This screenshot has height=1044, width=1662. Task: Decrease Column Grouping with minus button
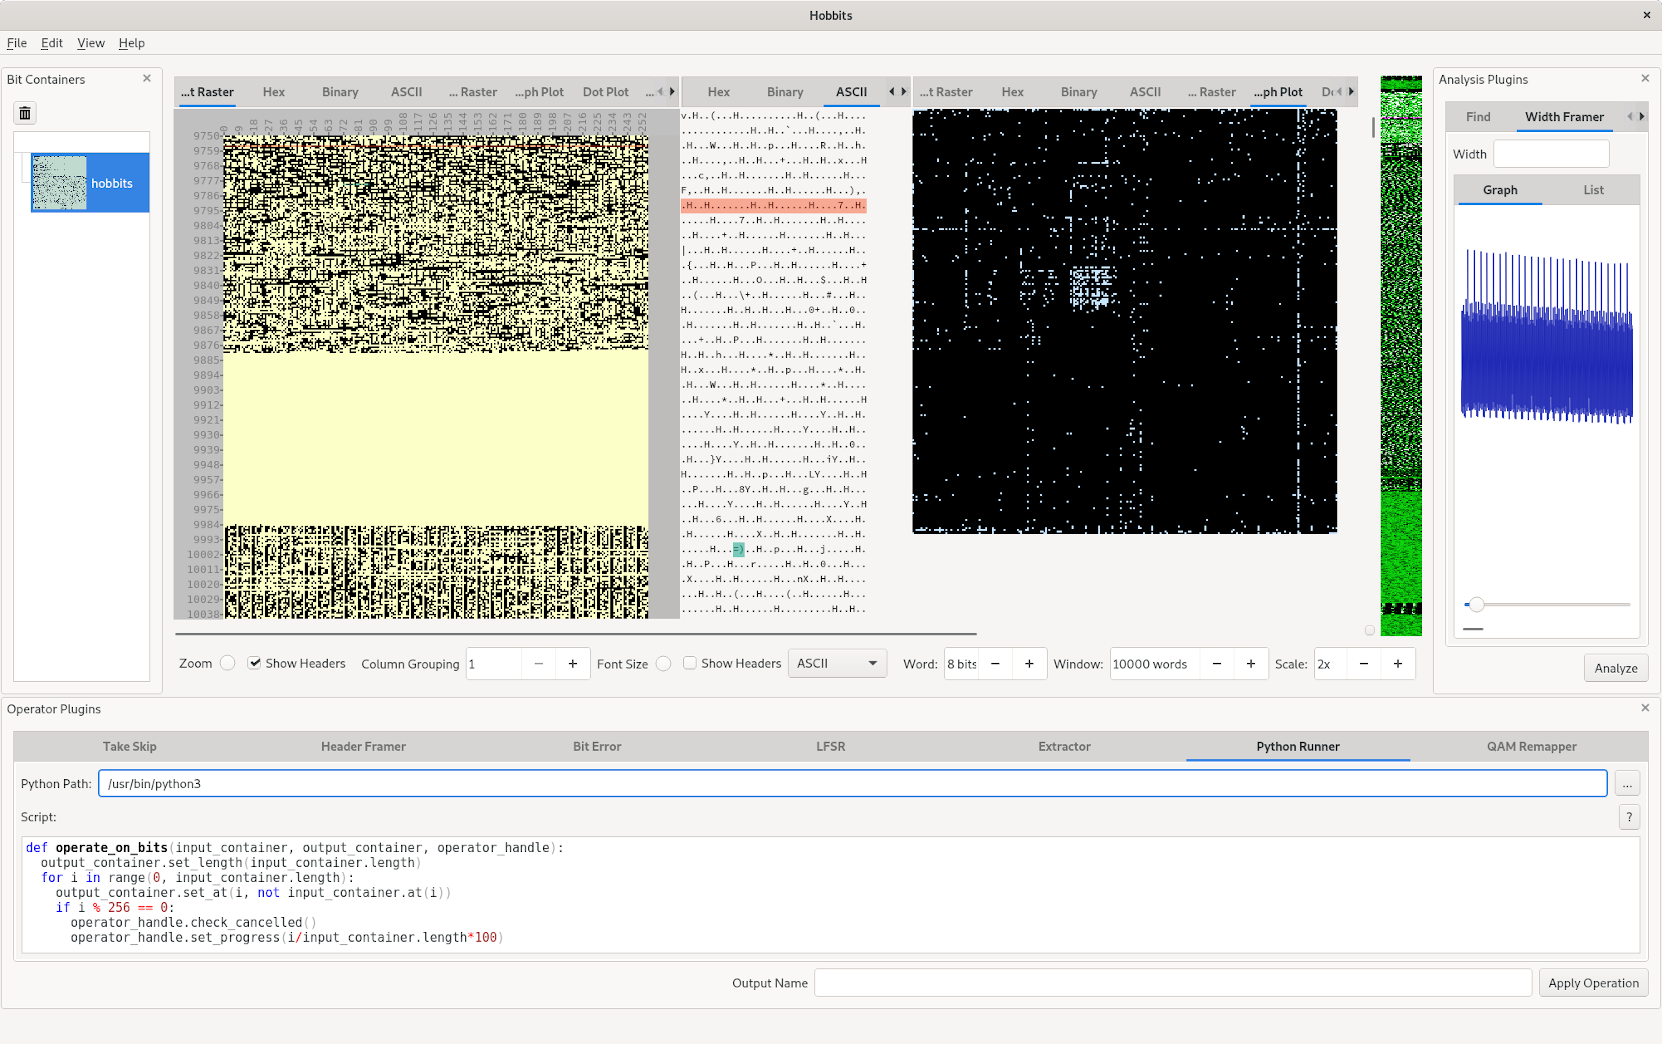[539, 664]
